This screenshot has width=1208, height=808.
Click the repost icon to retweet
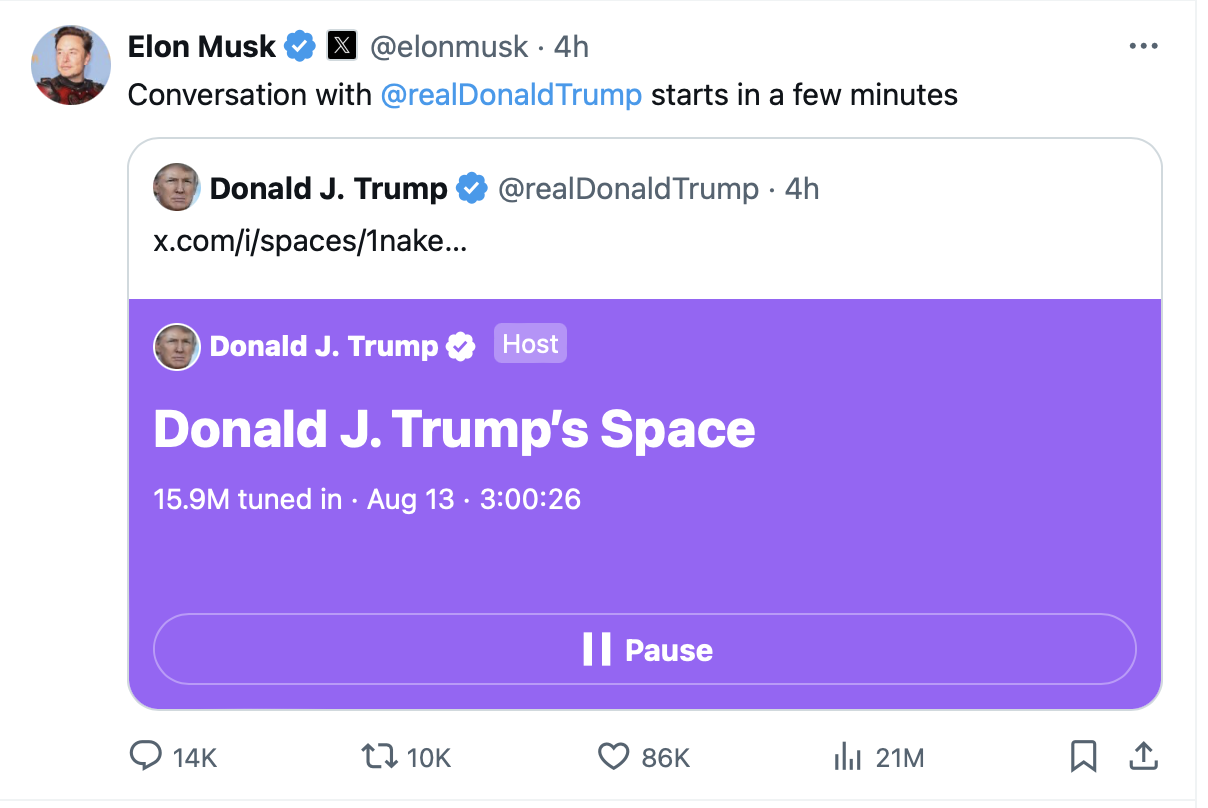coord(379,757)
